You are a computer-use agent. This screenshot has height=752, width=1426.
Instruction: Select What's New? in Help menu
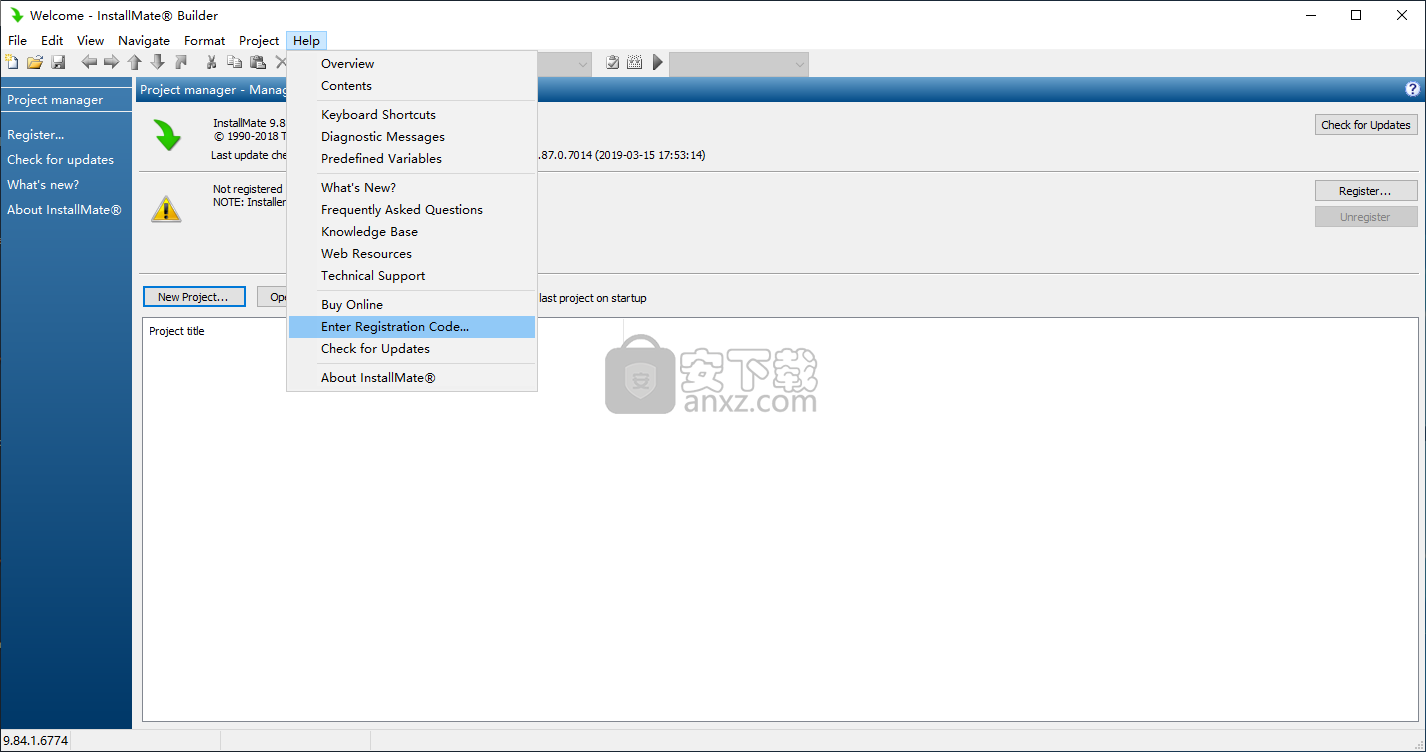[412, 187]
